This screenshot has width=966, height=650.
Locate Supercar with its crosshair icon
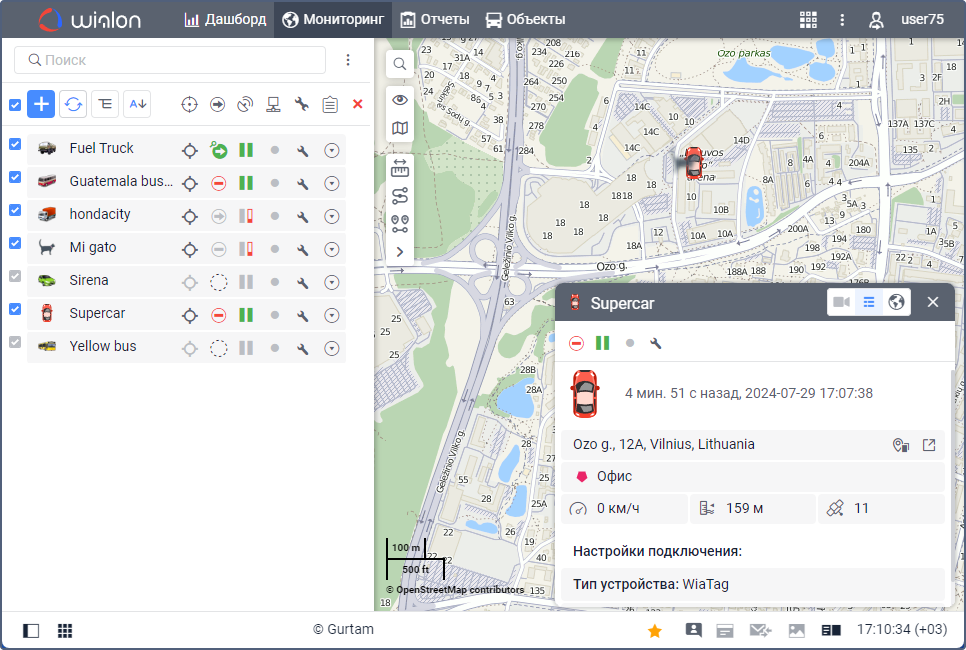pyautogui.click(x=189, y=316)
